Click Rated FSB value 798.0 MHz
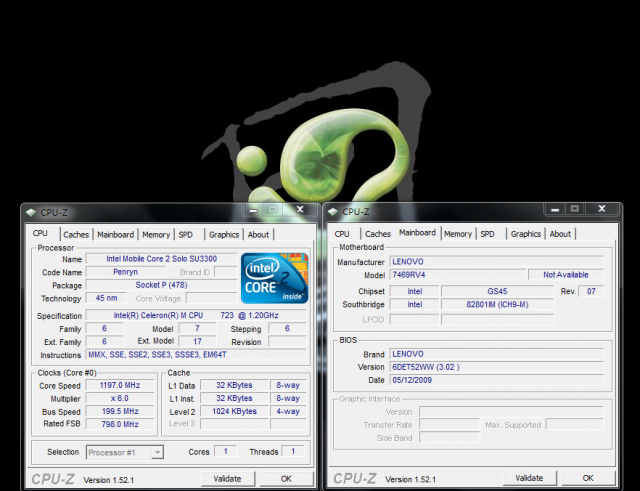The height and width of the screenshot is (491, 640). click(x=120, y=424)
